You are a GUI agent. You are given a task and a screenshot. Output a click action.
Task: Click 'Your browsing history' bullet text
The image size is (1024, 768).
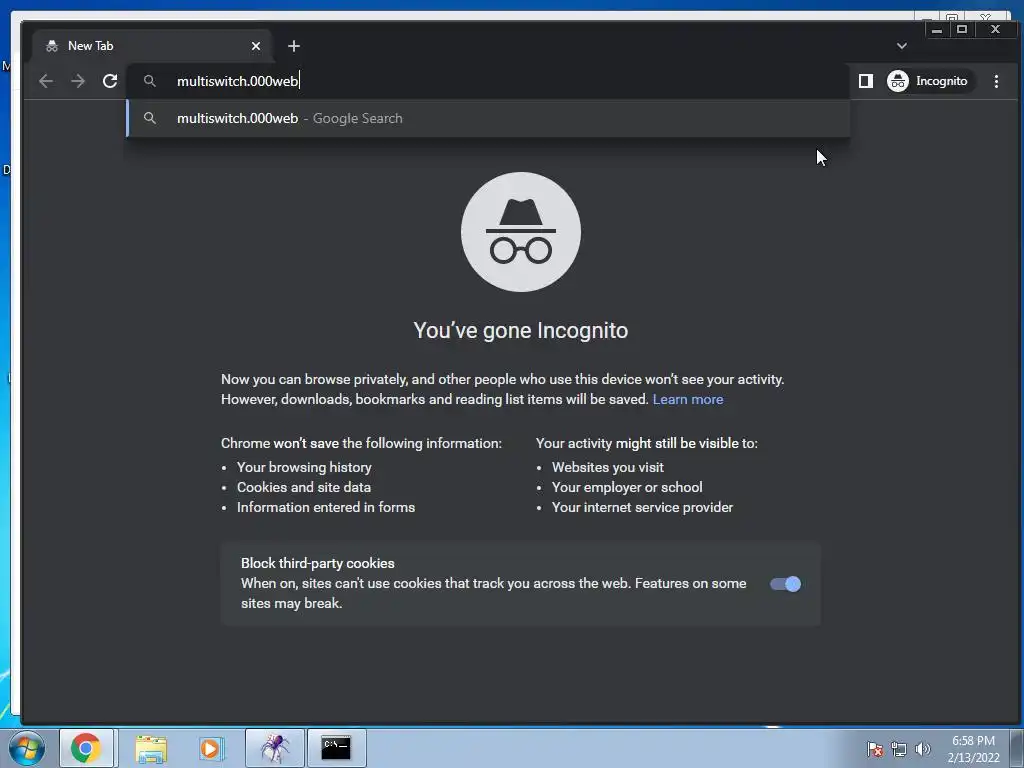pos(304,468)
